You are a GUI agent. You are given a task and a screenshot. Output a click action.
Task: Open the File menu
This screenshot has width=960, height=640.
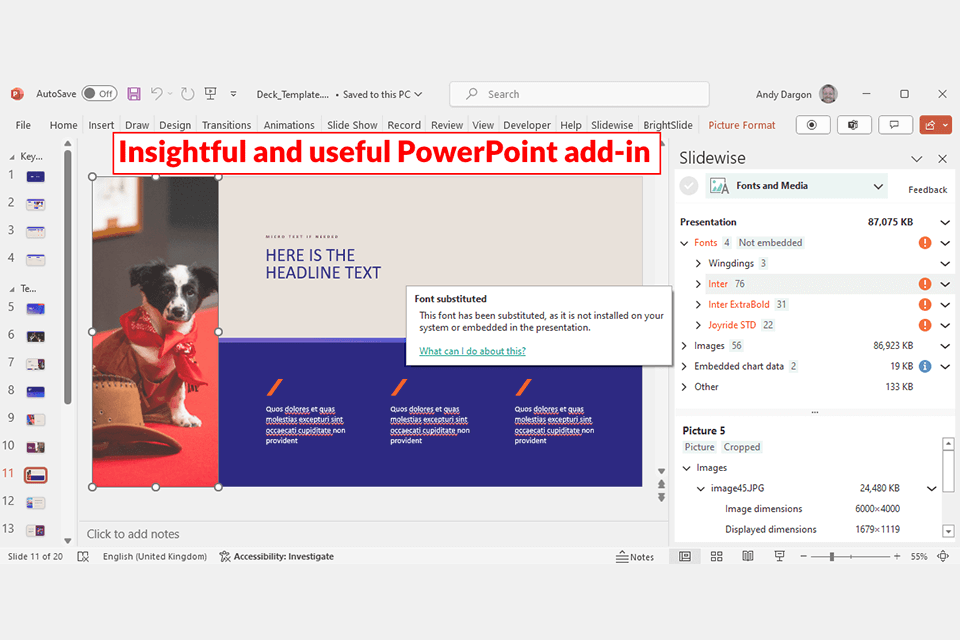click(x=23, y=125)
